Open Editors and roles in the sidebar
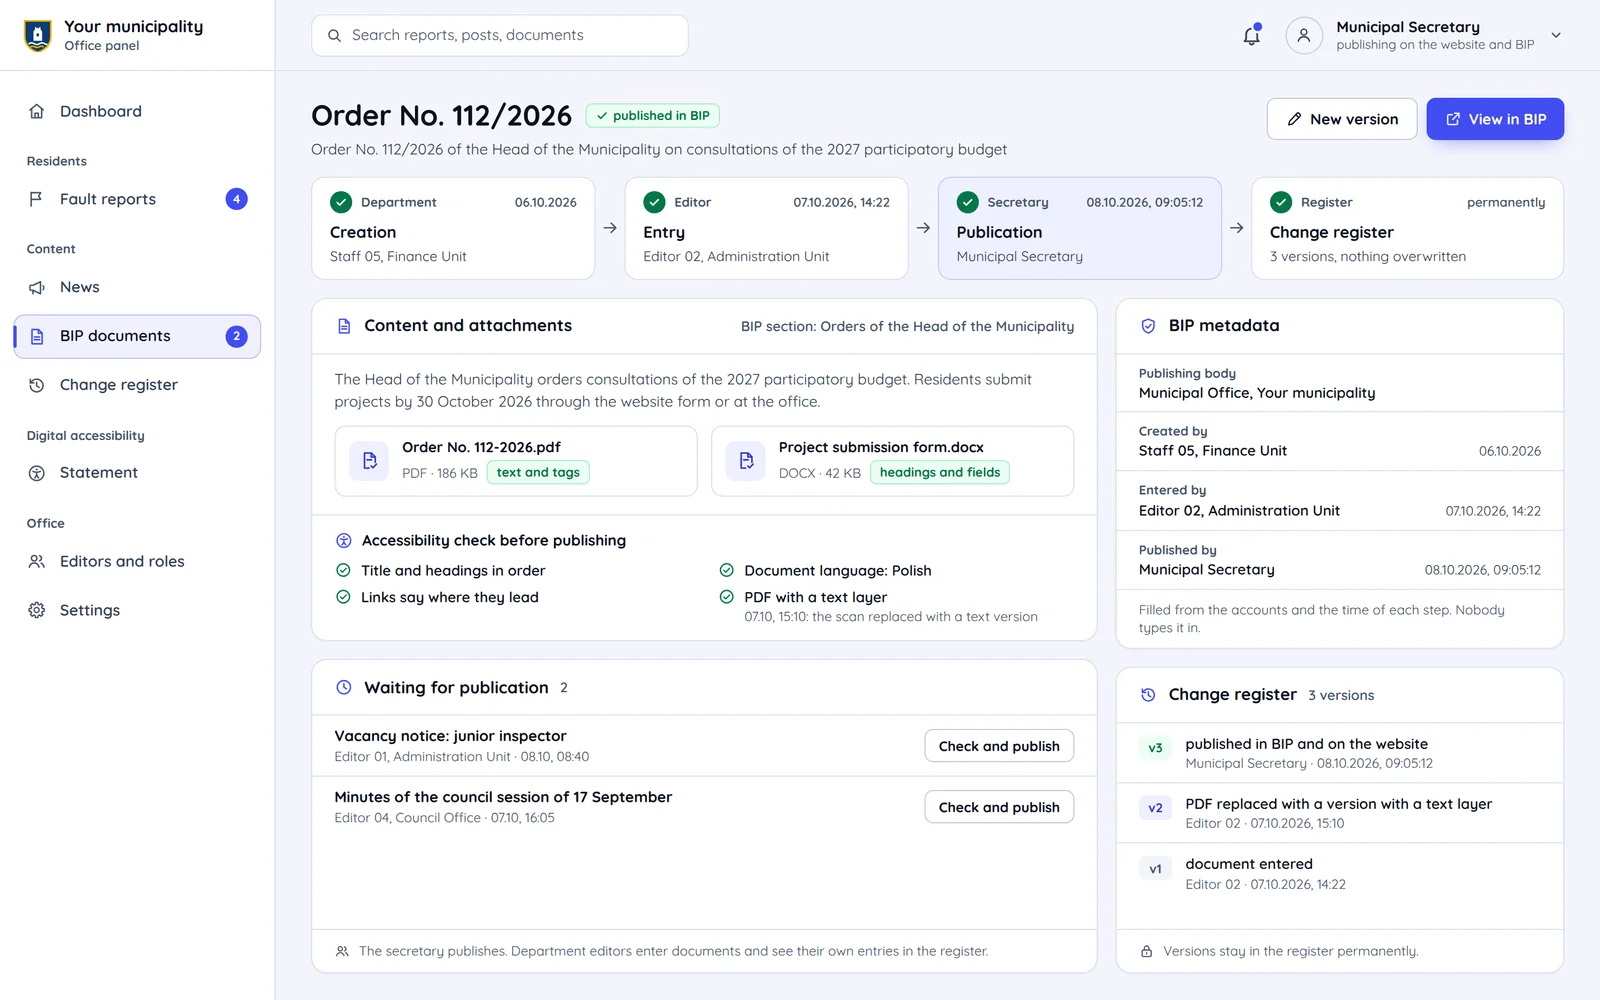The width and height of the screenshot is (1600, 1000). pyautogui.click(x=137, y=562)
